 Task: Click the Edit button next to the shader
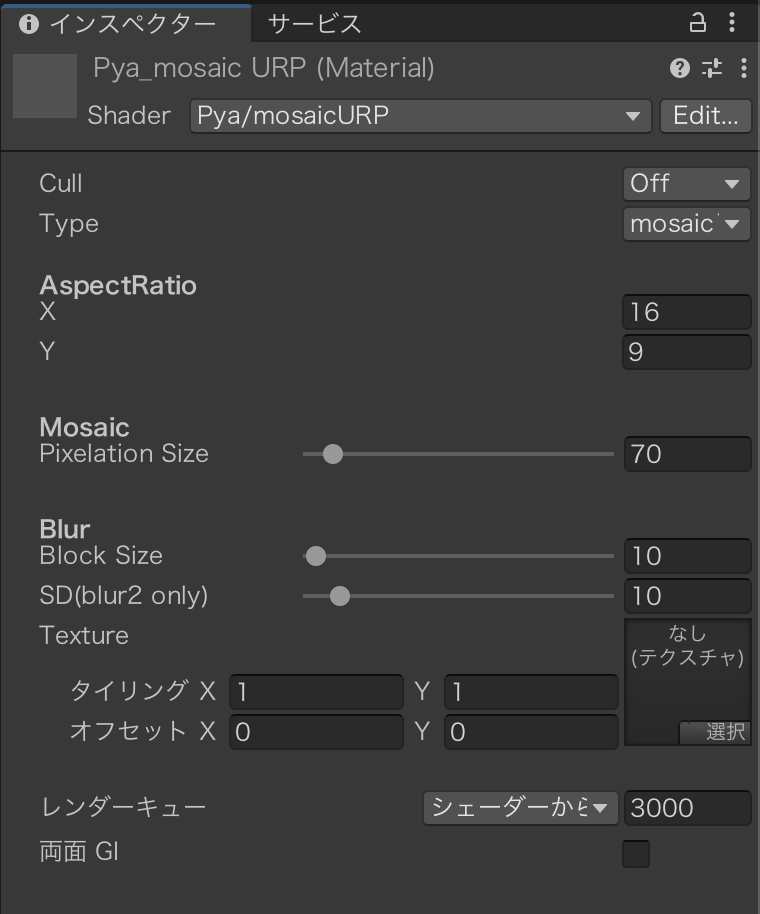click(705, 116)
